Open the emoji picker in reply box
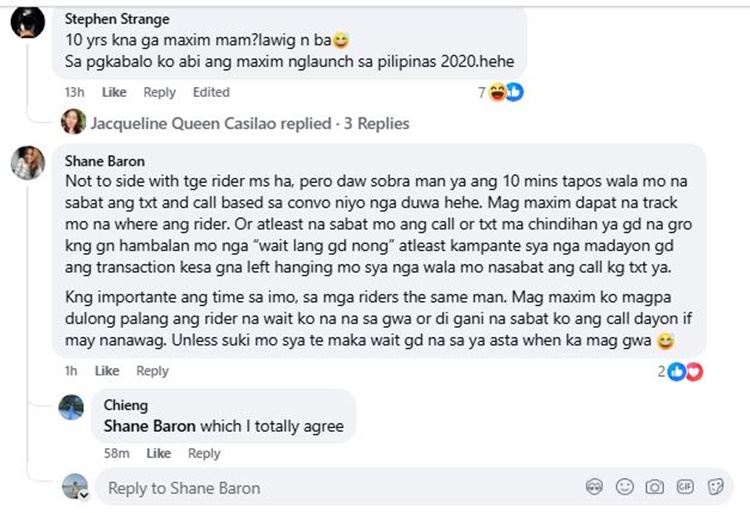The width and height of the screenshot is (750, 513). (x=625, y=487)
